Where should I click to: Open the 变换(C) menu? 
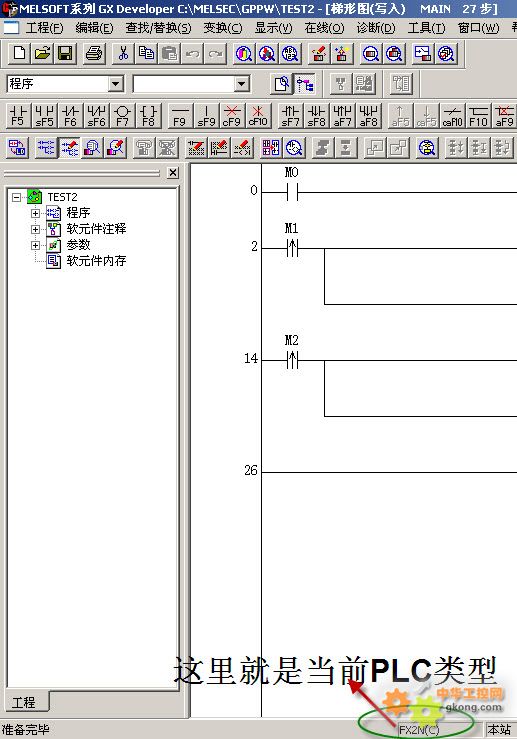[x=222, y=28]
